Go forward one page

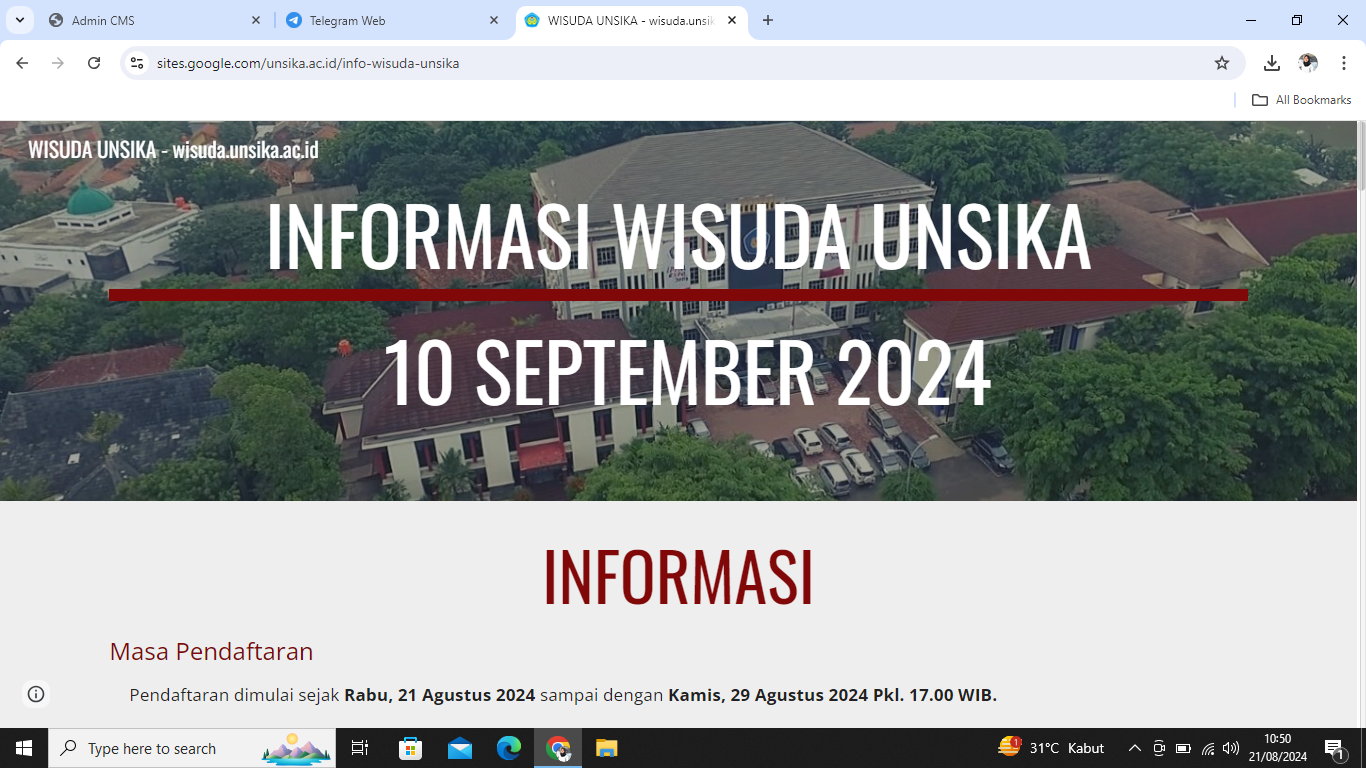pyautogui.click(x=58, y=63)
